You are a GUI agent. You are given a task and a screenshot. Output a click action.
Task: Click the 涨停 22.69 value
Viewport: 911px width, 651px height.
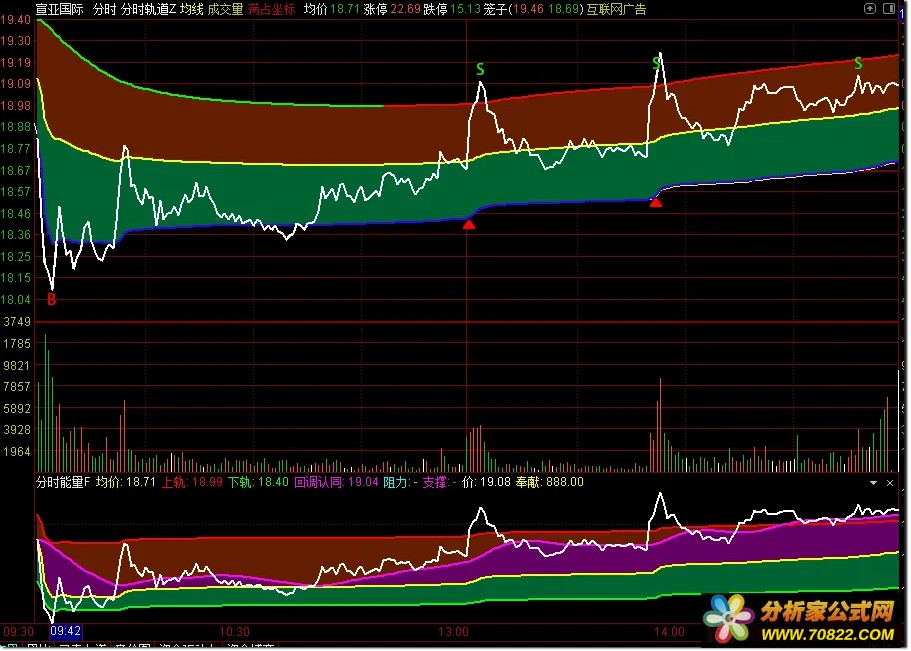tap(392, 9)
